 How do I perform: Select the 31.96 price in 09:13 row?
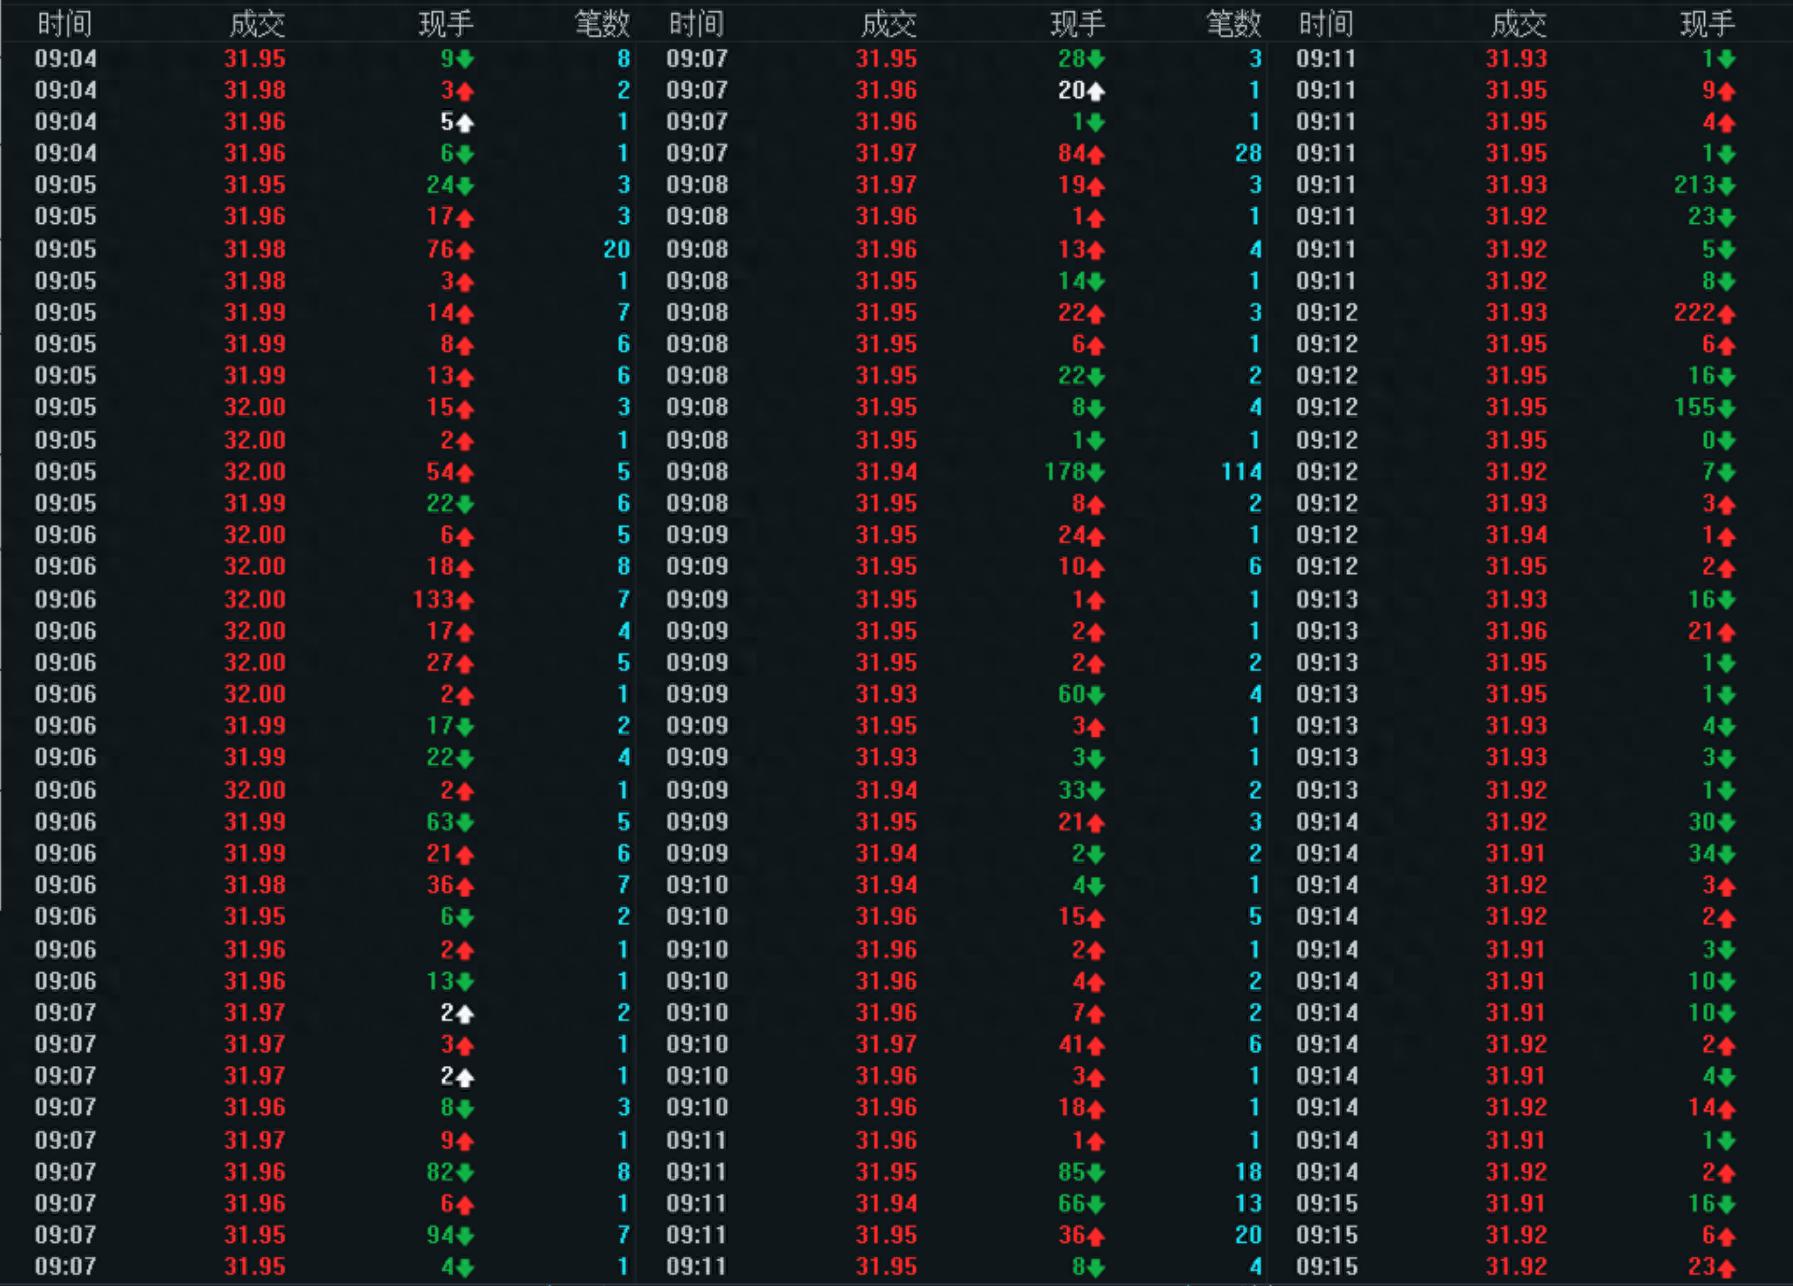pyautogui.click(x=1516, y=632)
